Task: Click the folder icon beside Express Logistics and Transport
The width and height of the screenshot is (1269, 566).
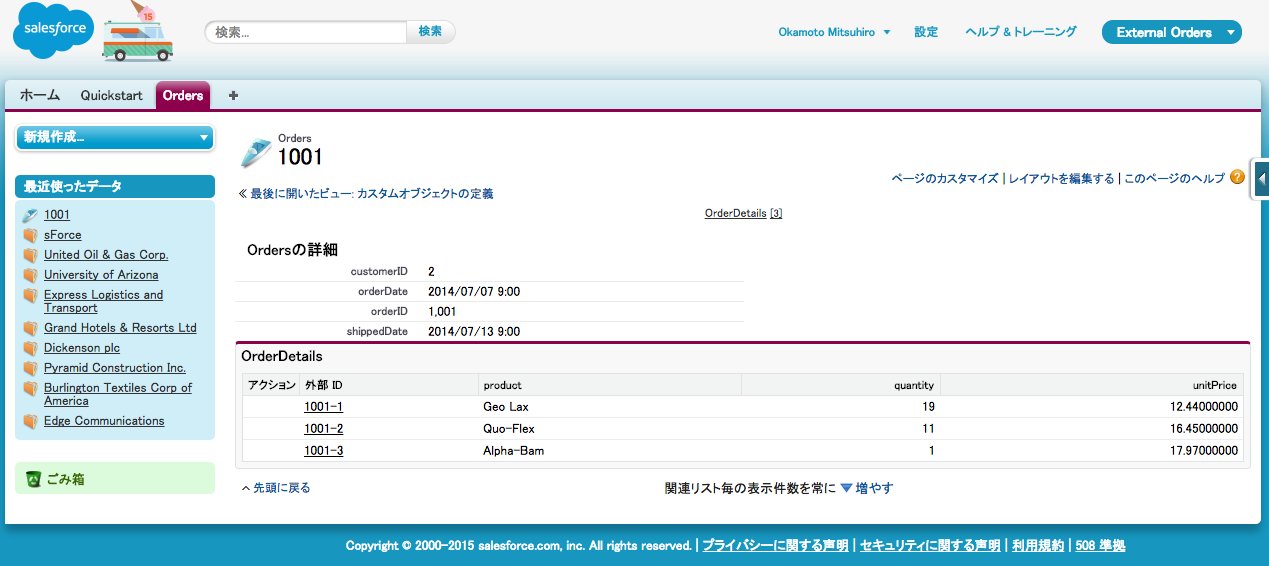Action: point(30,295)
